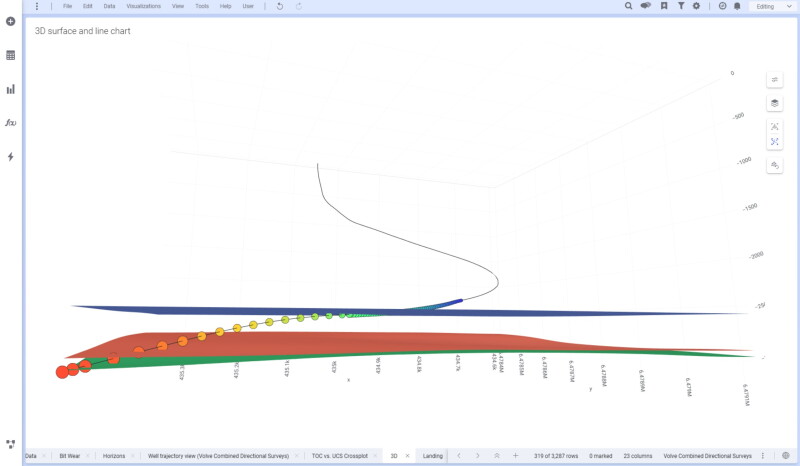Open the Data menu
The image size is (800, 466).
(109, 6)
